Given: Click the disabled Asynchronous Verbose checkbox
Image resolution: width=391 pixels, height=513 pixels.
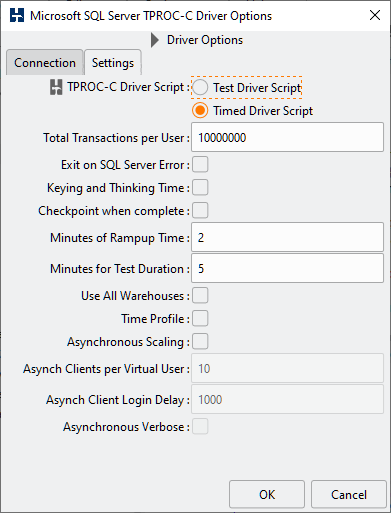Looking at the screenshot, I should pos(200,427).
